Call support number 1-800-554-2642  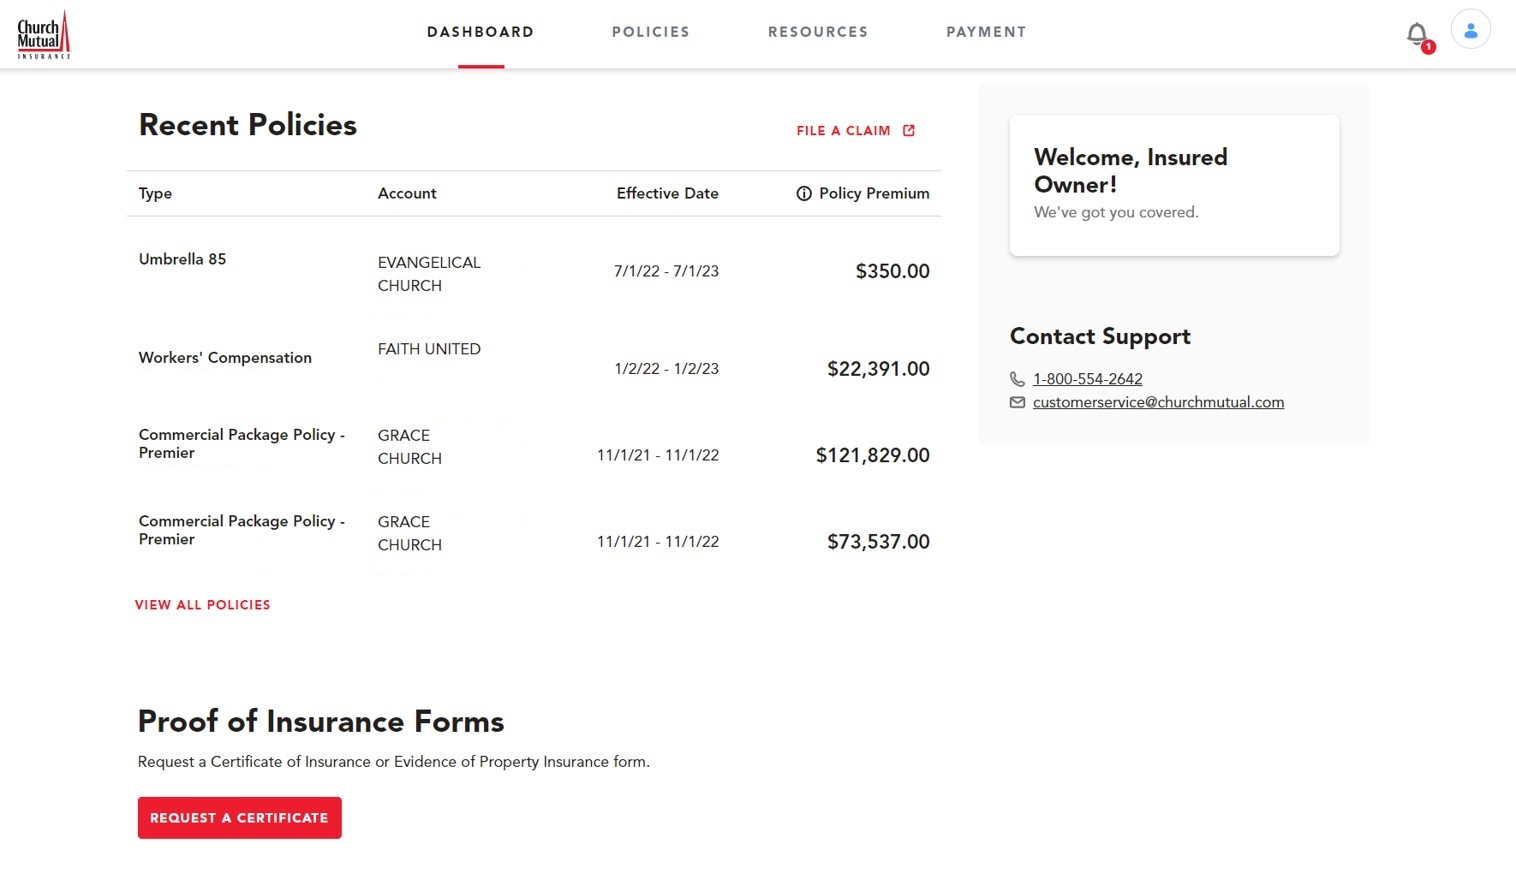point(1087,379)
